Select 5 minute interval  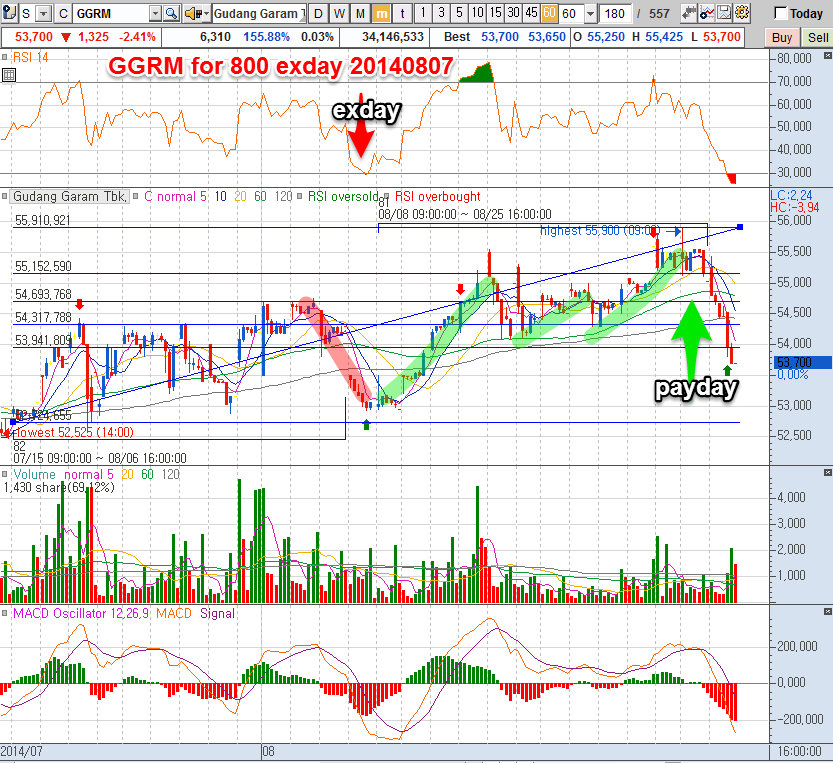[459, 13]
